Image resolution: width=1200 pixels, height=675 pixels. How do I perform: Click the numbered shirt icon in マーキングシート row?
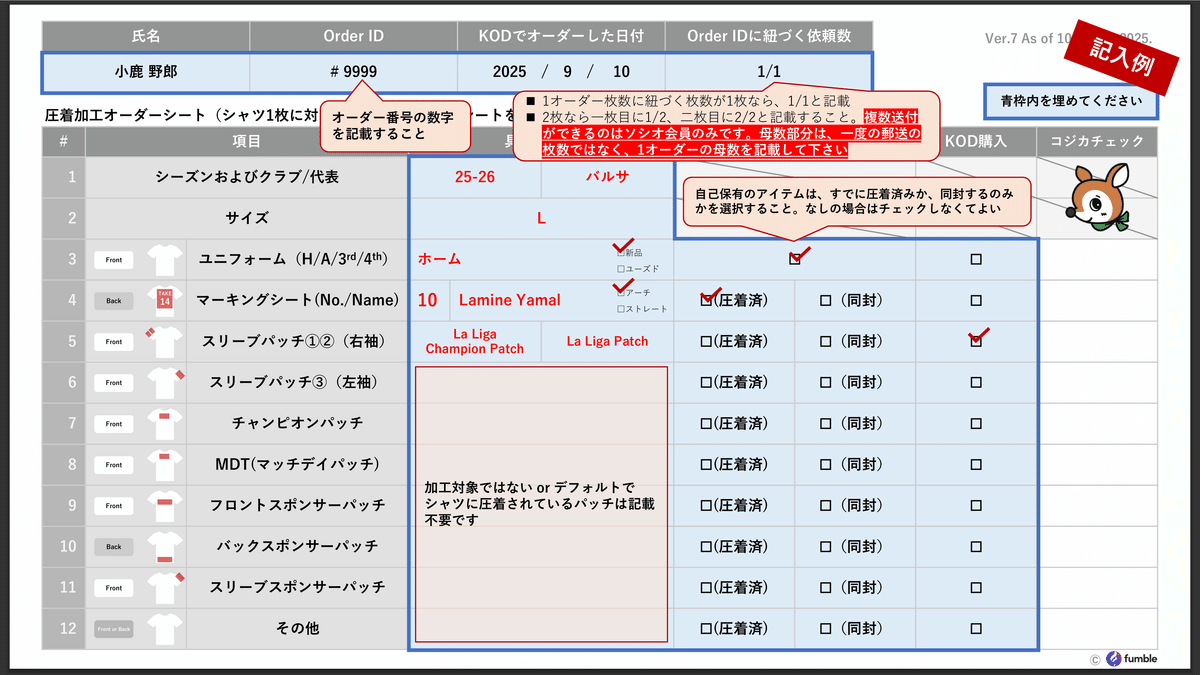point(165,300)
